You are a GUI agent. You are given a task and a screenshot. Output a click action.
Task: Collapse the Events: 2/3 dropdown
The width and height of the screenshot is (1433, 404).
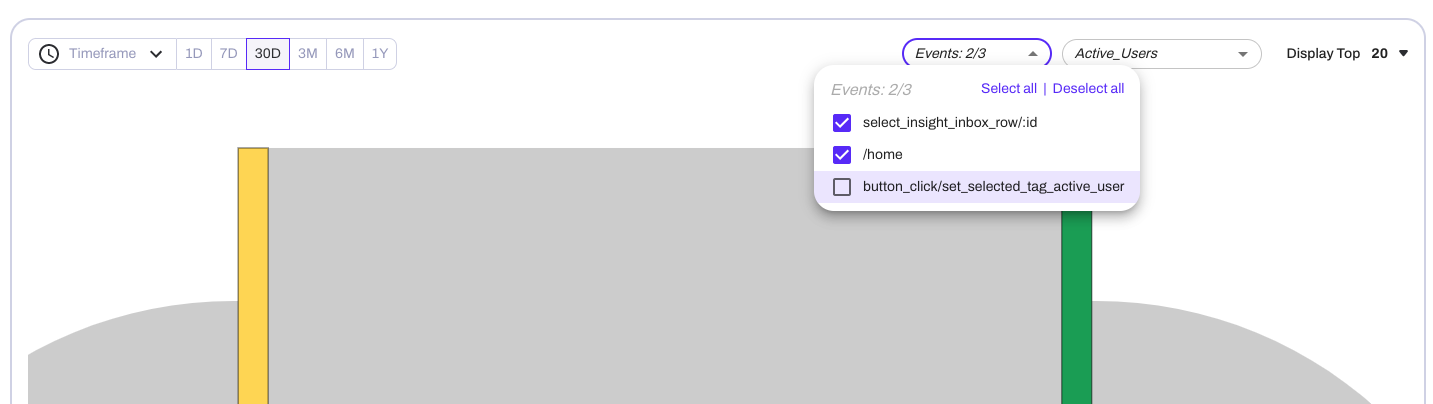tap(977, 54)
